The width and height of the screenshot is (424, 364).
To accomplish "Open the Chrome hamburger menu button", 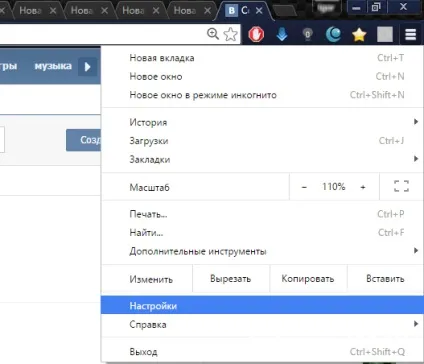I will (410, 34).
